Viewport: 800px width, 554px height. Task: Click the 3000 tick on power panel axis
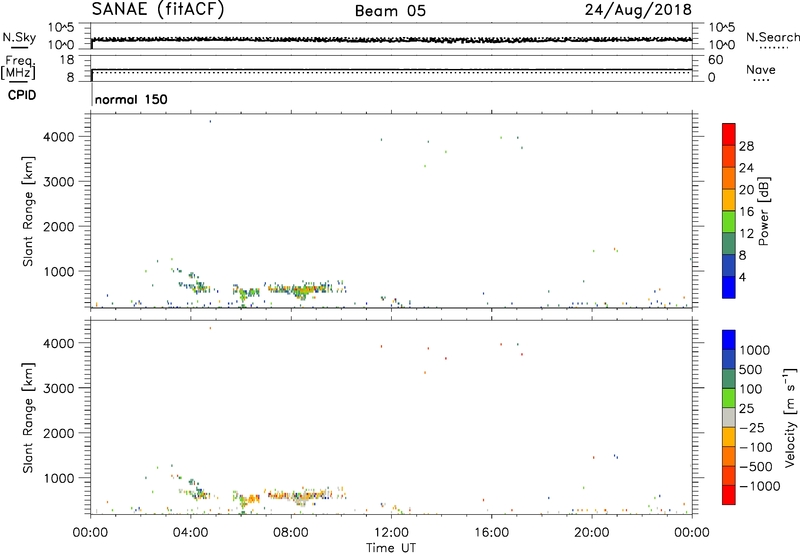click(59, 182)
